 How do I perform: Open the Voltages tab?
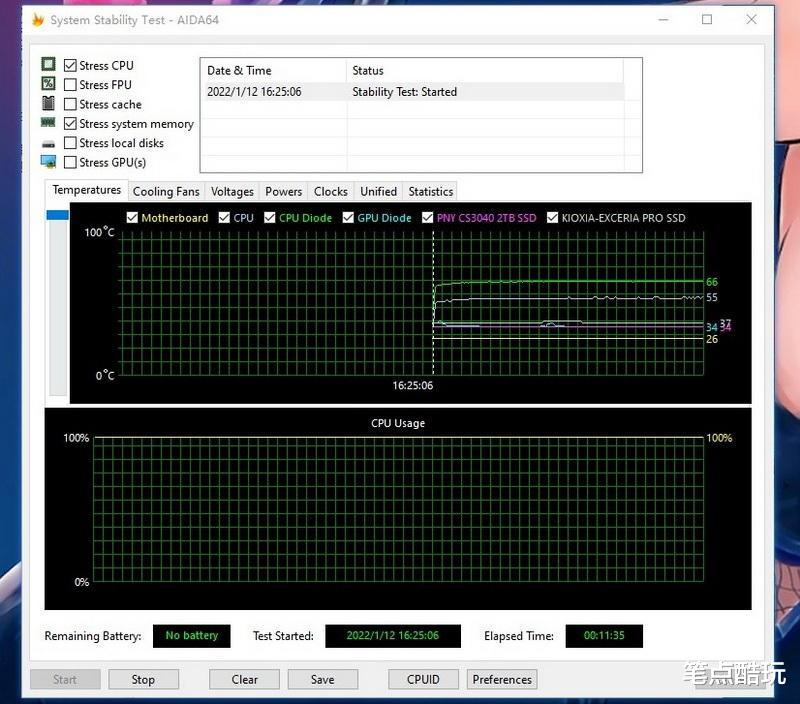(232, 191)
